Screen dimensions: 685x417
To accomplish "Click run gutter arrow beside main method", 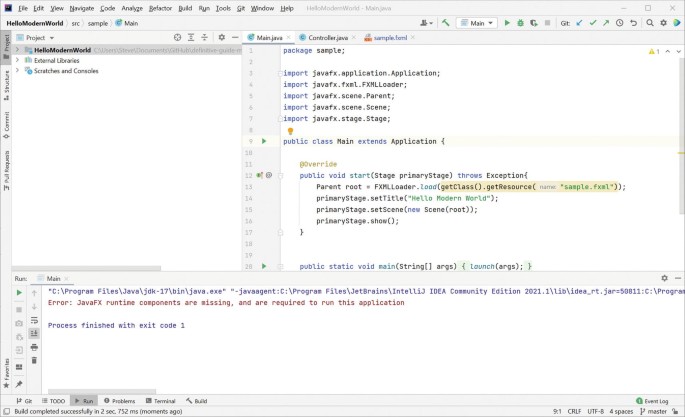I will (264, 266).
